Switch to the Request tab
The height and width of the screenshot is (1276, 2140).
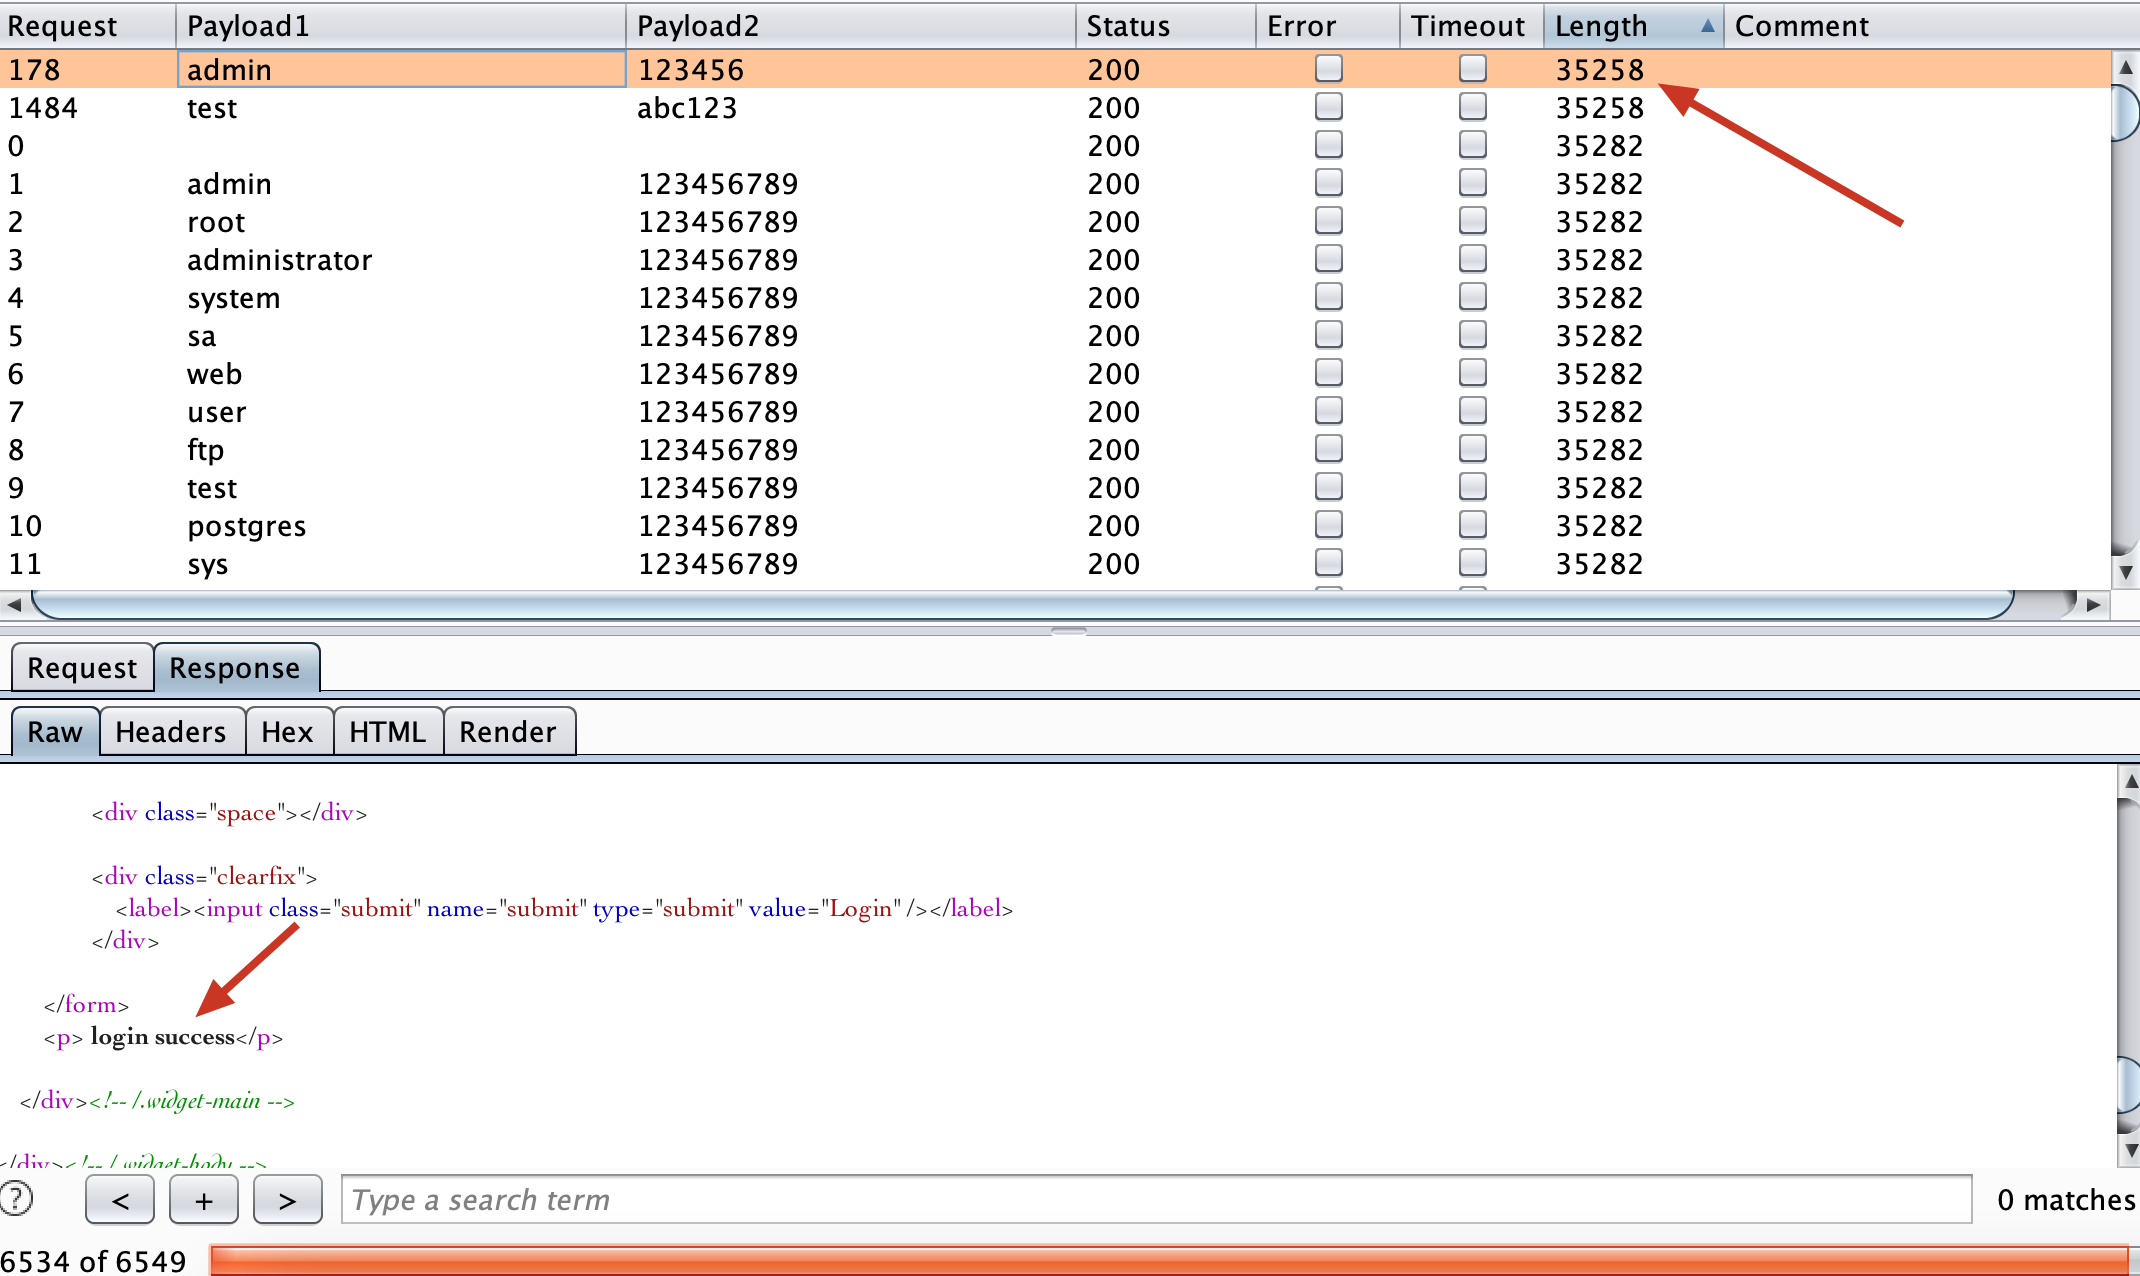tap(82, 668)
